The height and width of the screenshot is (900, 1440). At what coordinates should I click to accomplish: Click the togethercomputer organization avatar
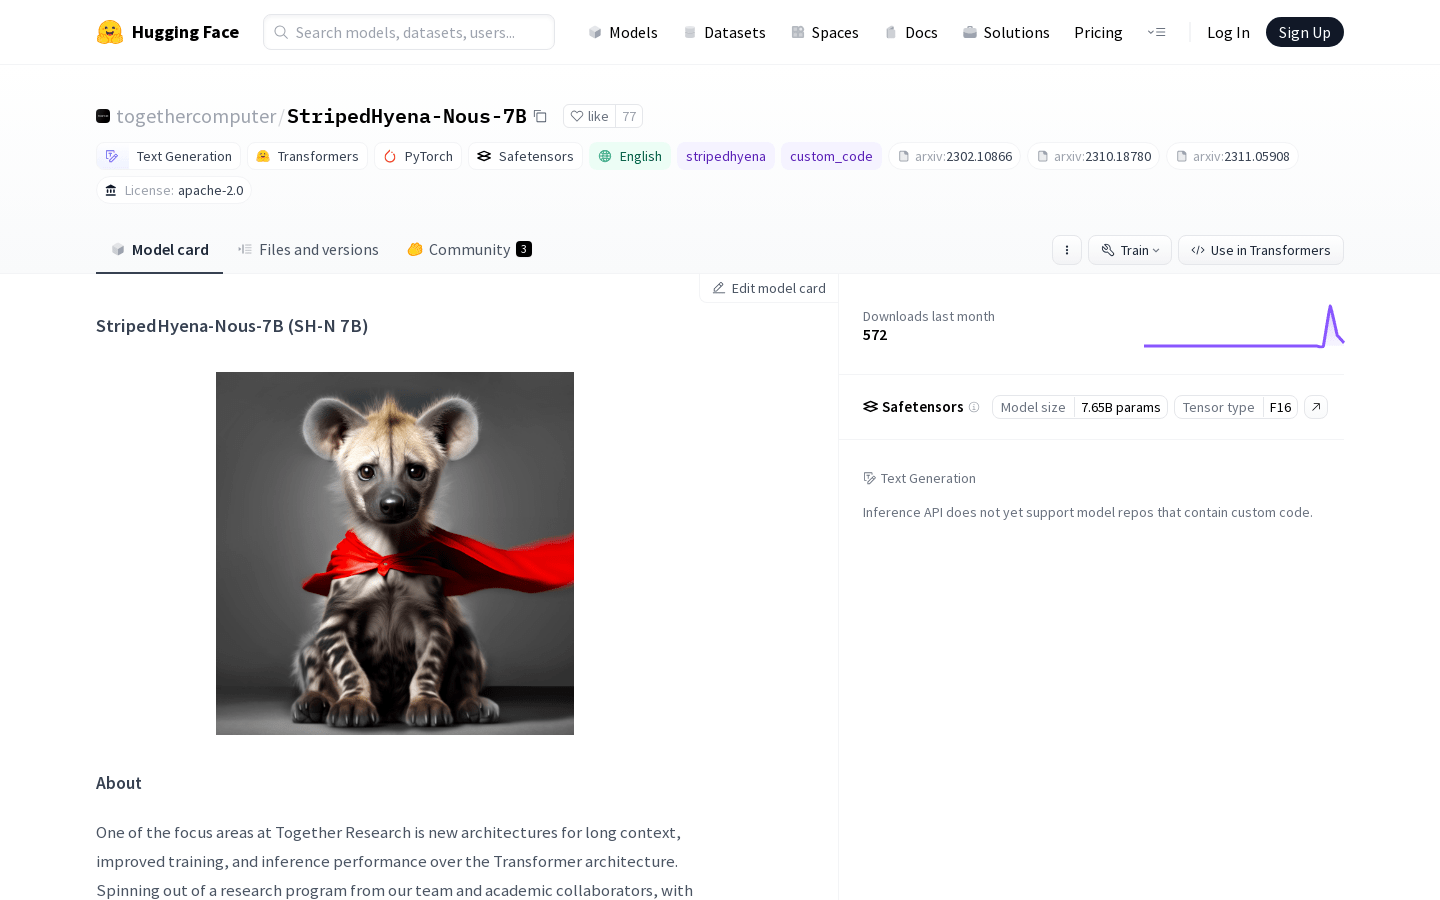click(x=103, y=116)
